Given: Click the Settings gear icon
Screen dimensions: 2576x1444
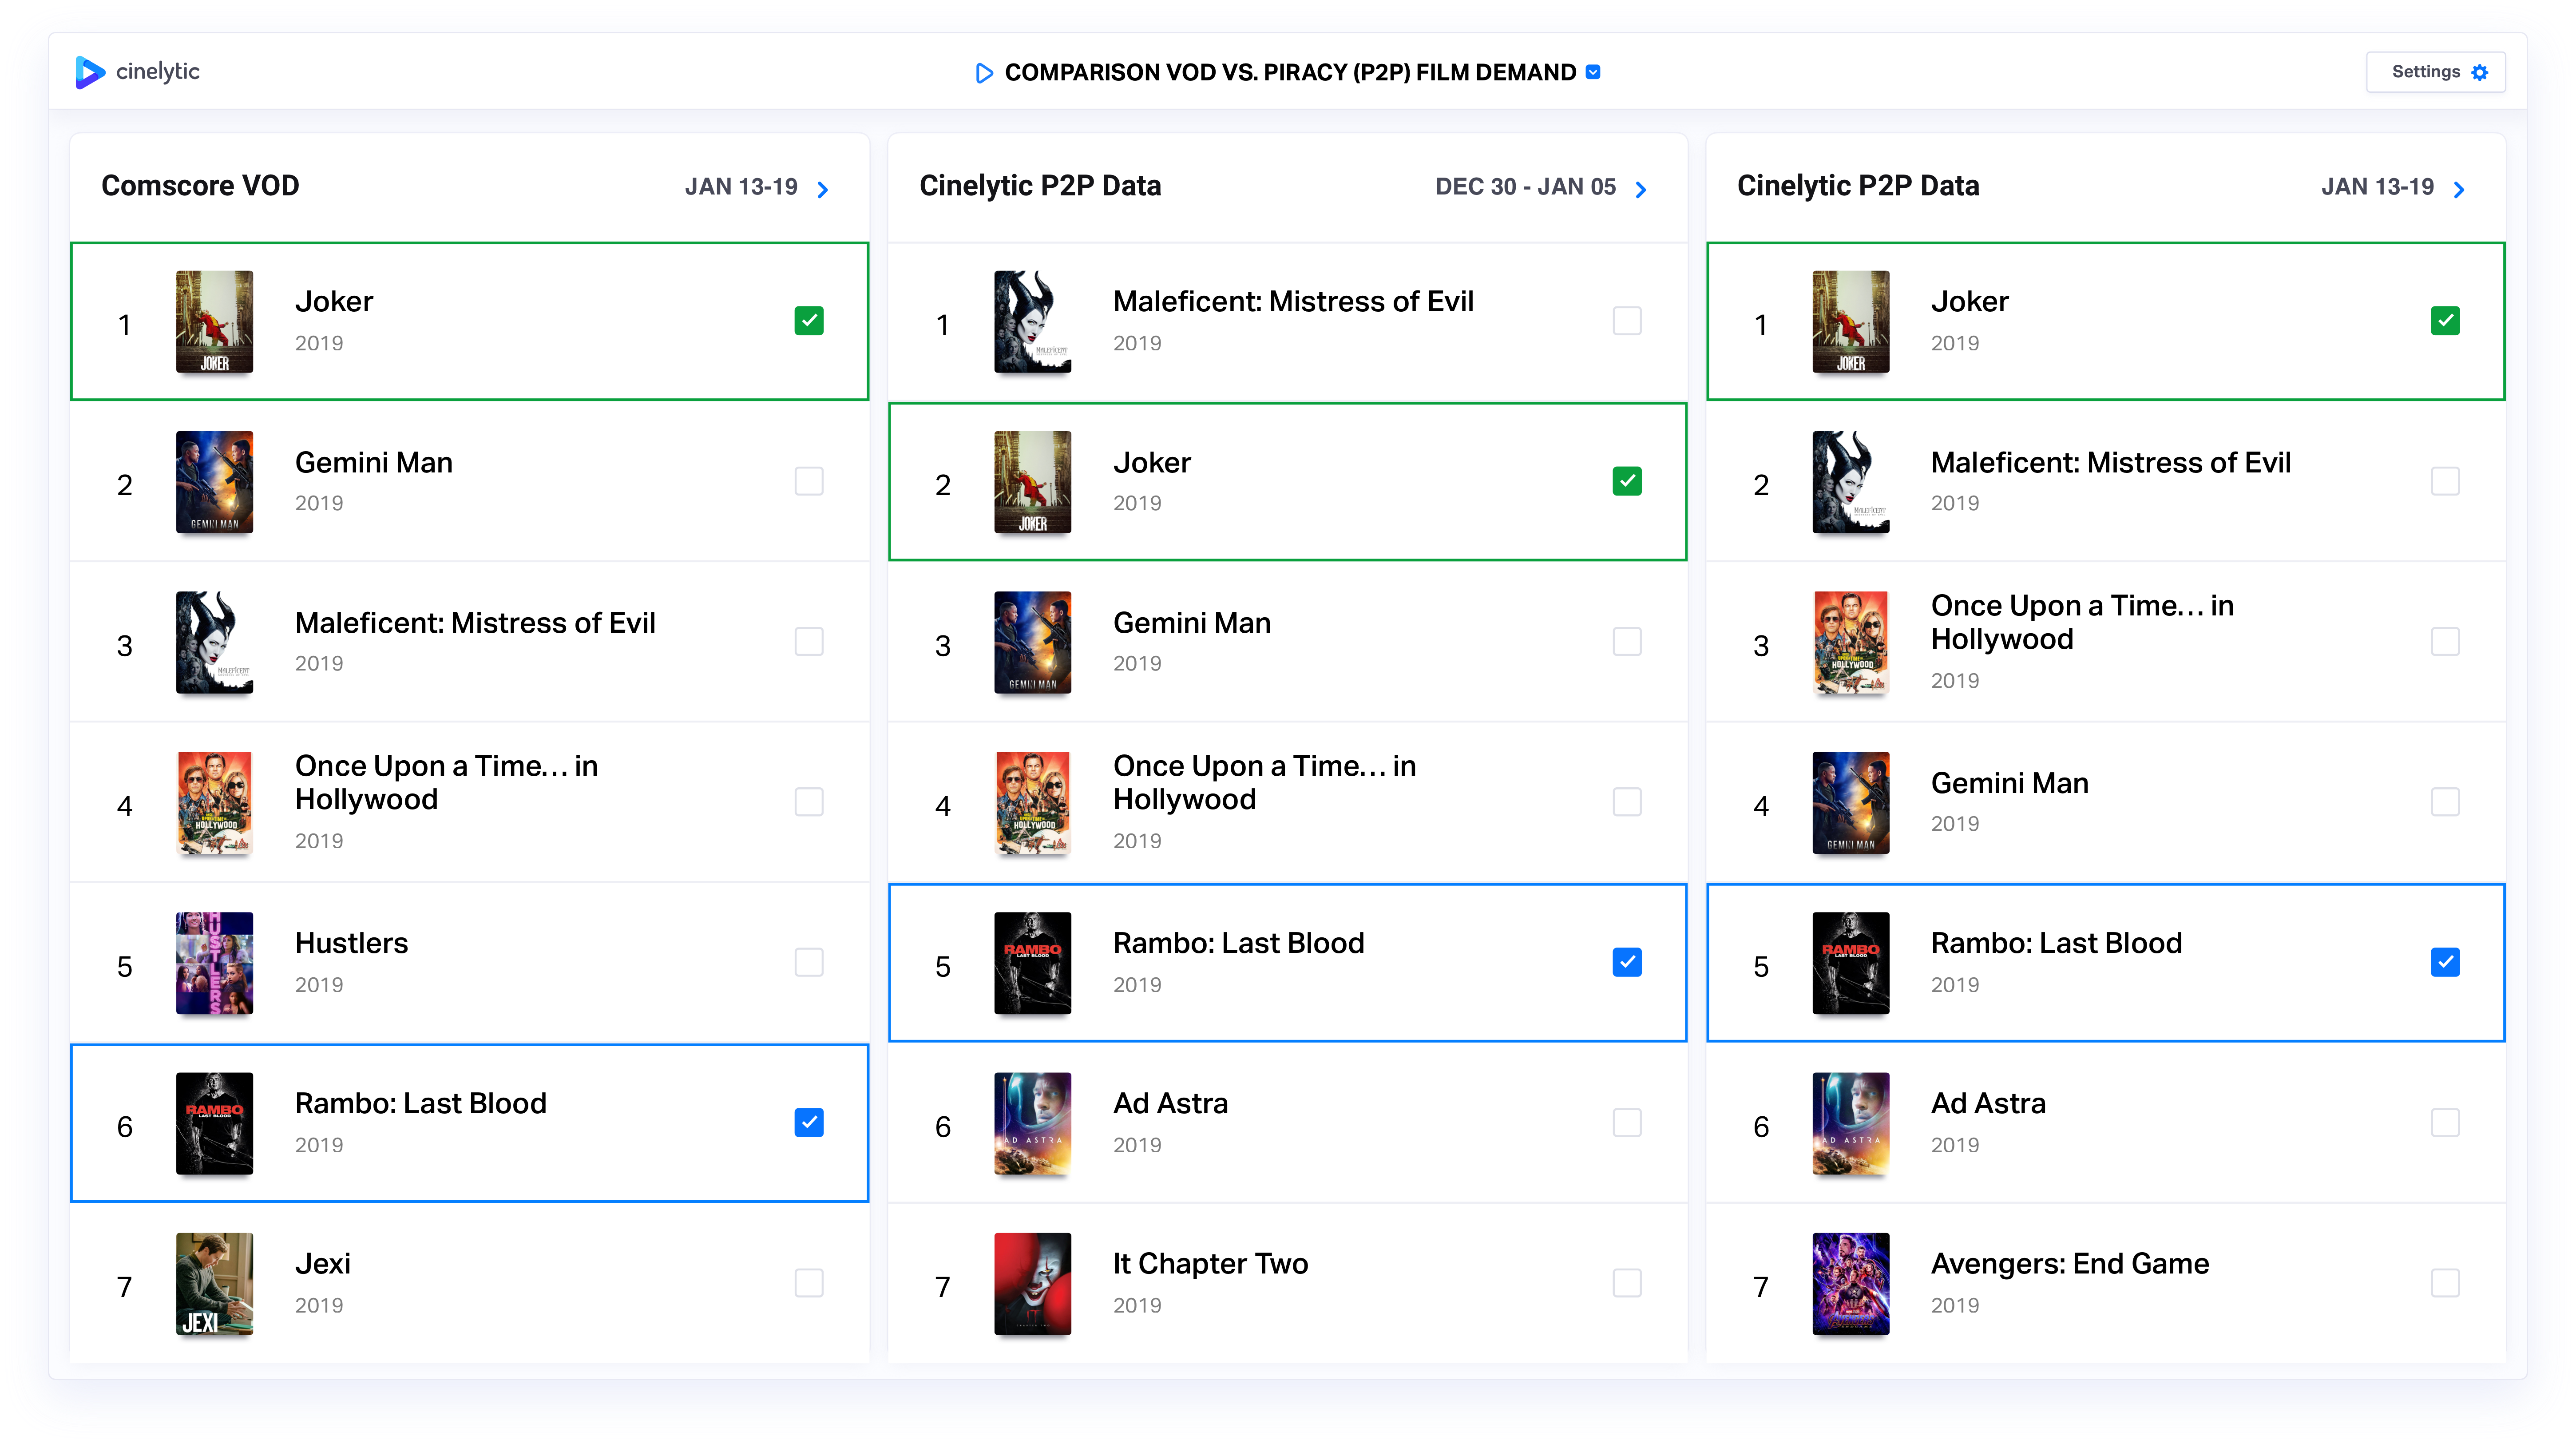Looking at the screenshot, I should 2479,72.
